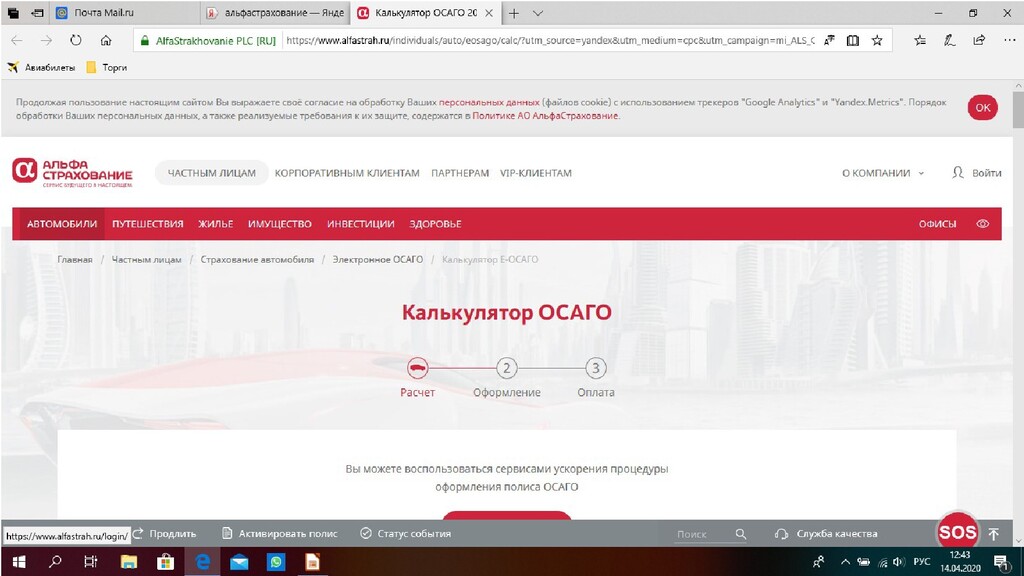Refresh the page

tap(76, 40)
